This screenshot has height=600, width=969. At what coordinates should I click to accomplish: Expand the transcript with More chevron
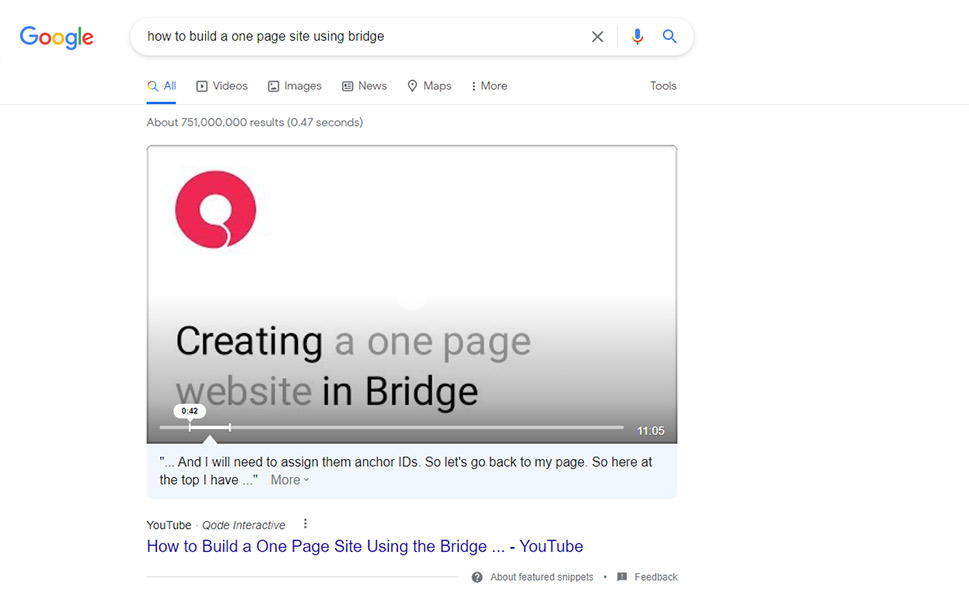click(290, 480)
